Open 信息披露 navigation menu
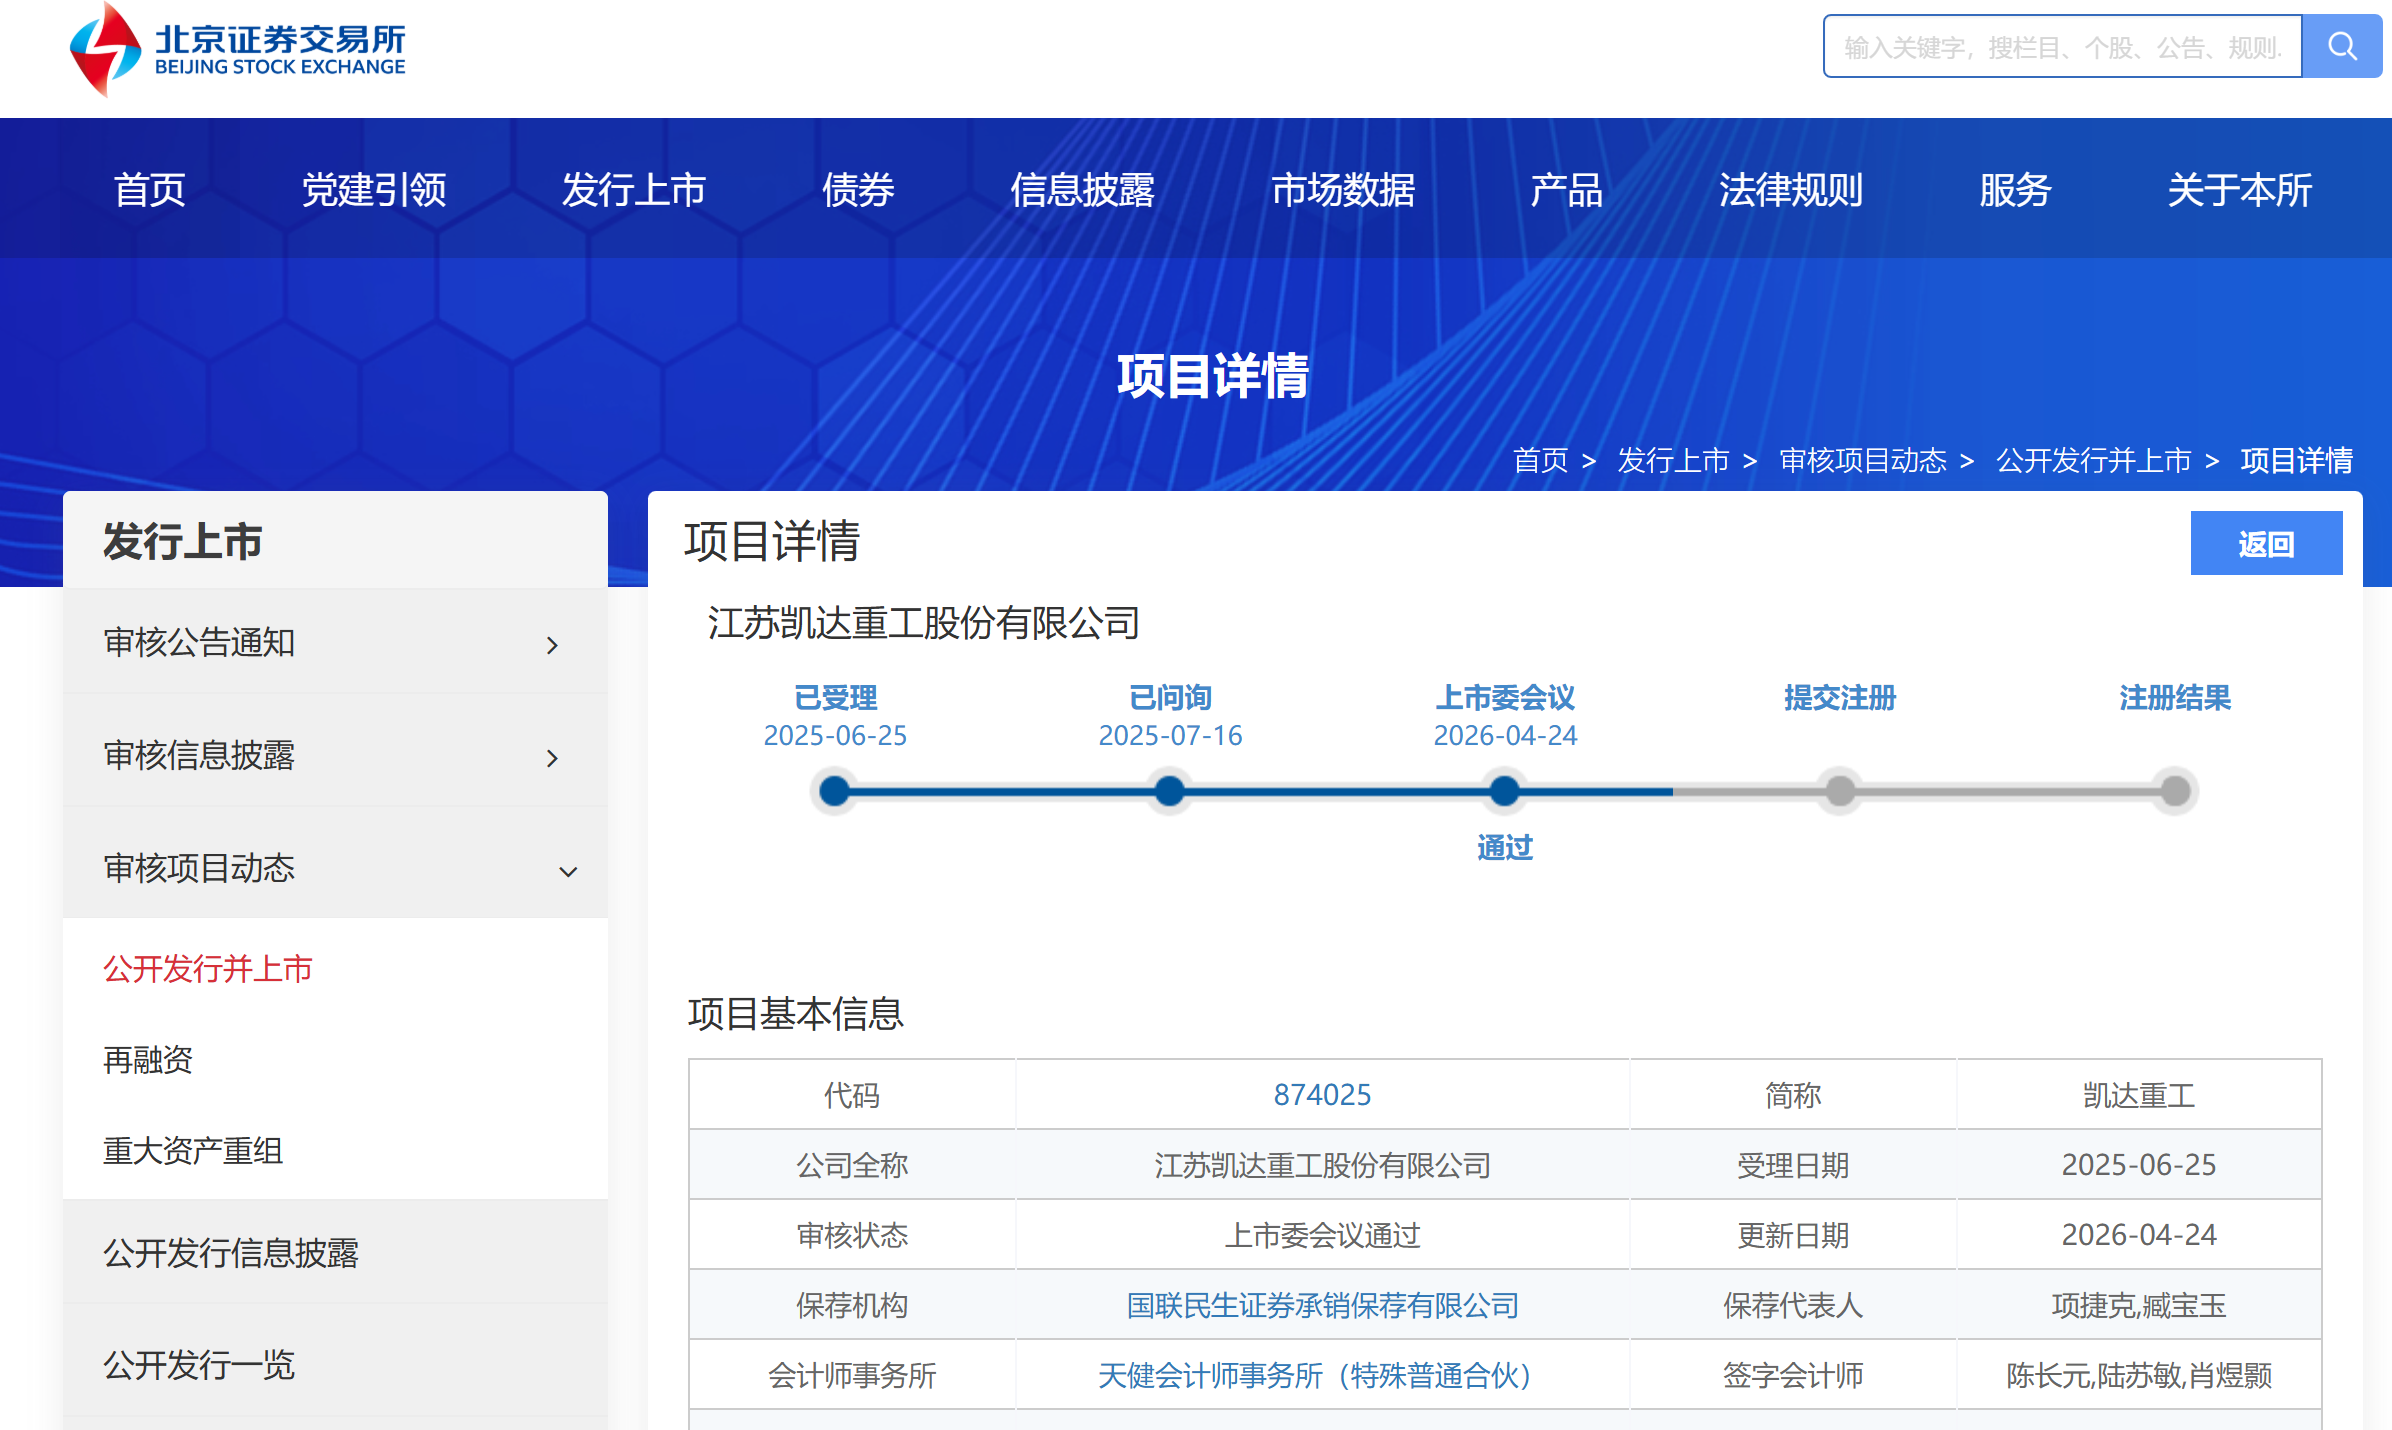 (x=1082, y=190)
